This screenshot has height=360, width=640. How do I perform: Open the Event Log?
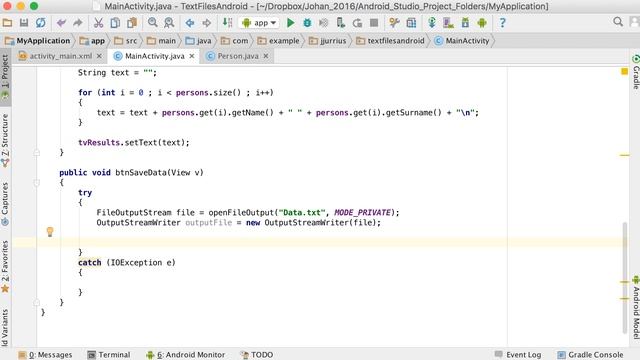(x=518, y=355)
